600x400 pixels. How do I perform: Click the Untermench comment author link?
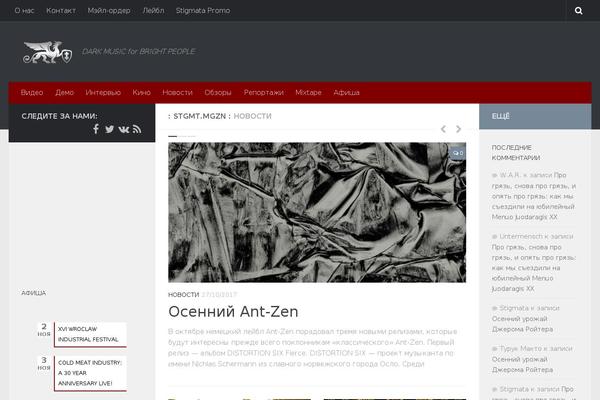pyautogui.click(x=520, y=237)
